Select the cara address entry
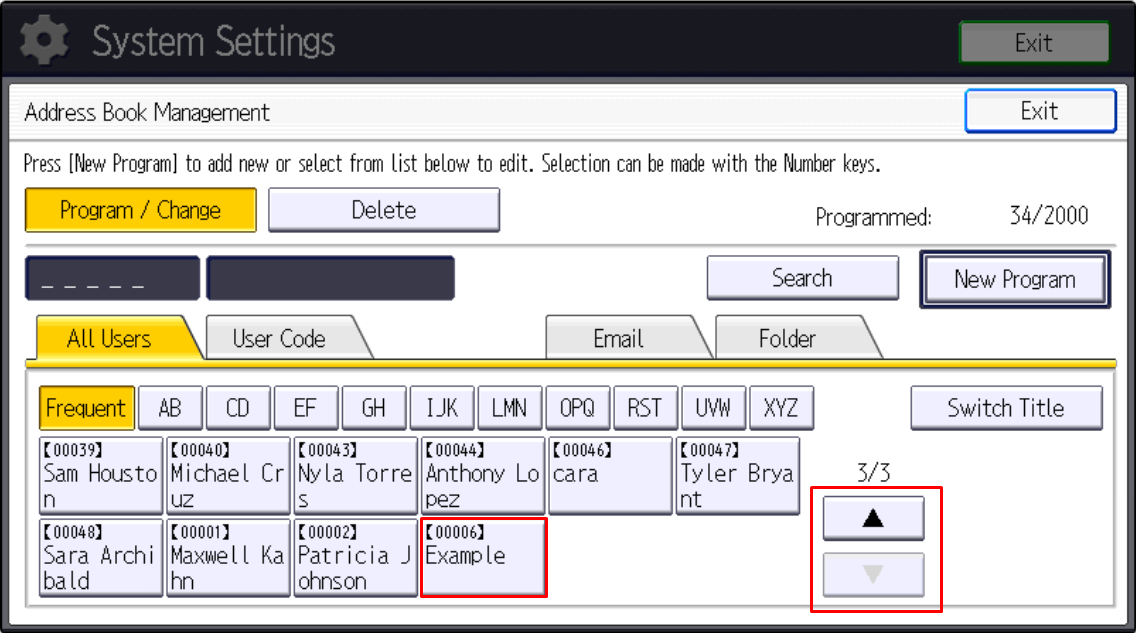Viewport: 1136px width, 633px height. click(x=610, y=475)
